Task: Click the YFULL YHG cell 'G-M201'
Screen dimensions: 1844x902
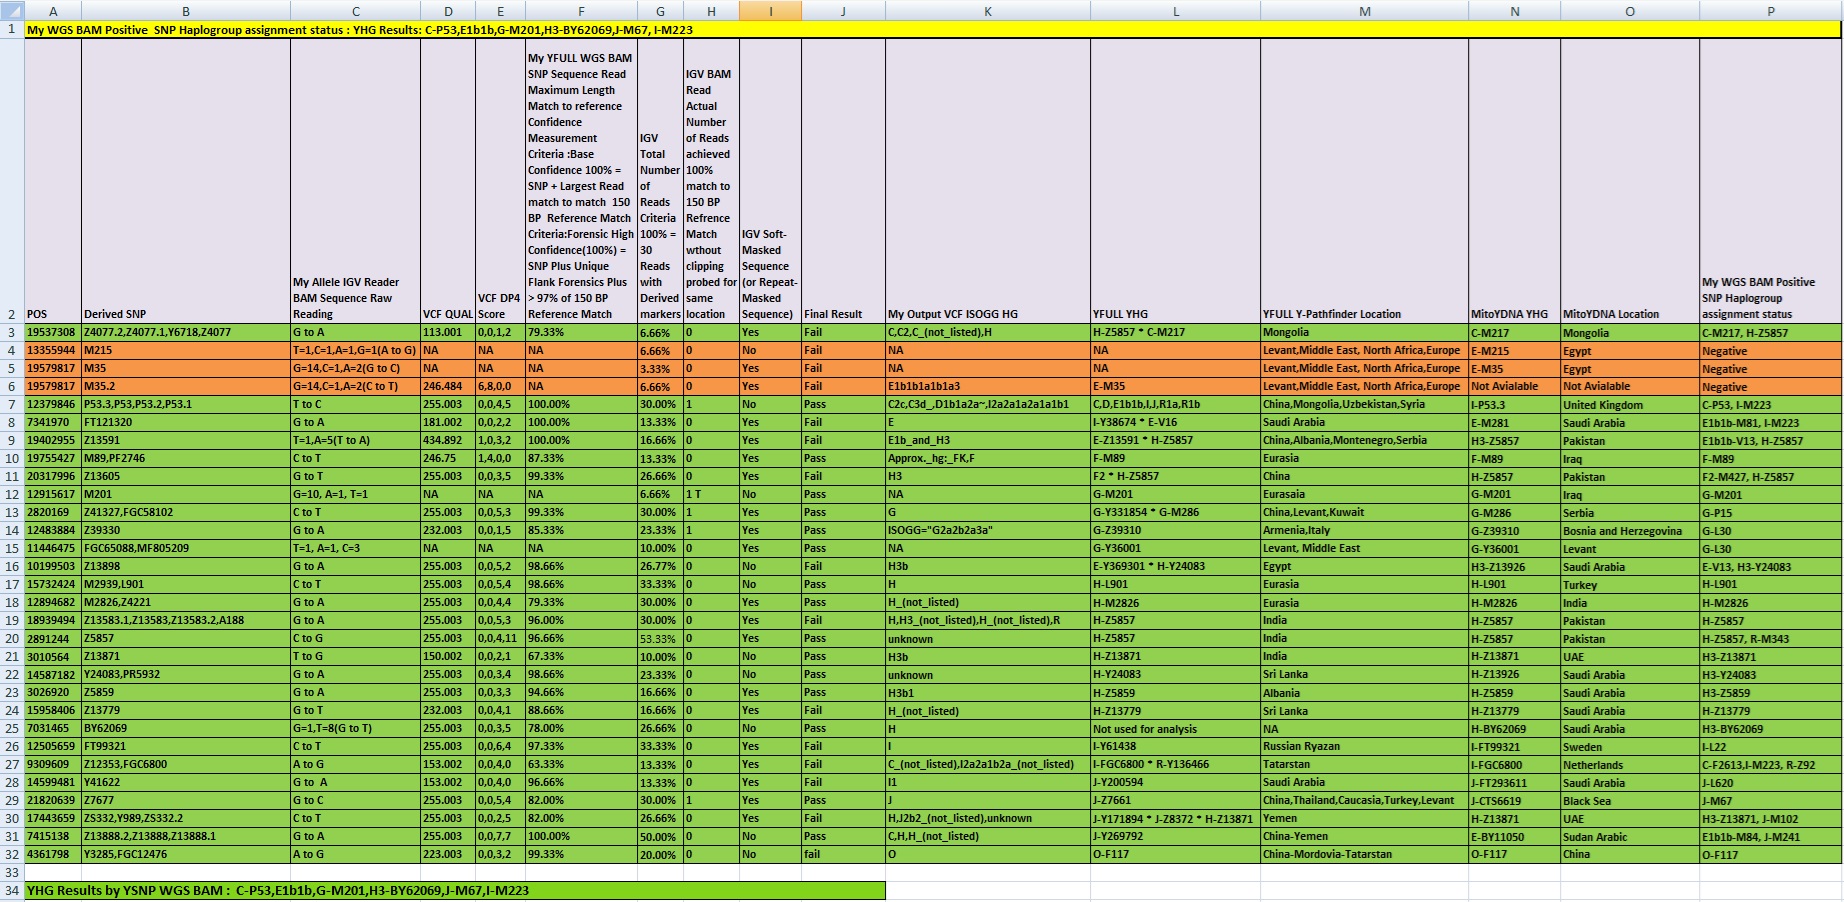Action: pos(1175,494)
